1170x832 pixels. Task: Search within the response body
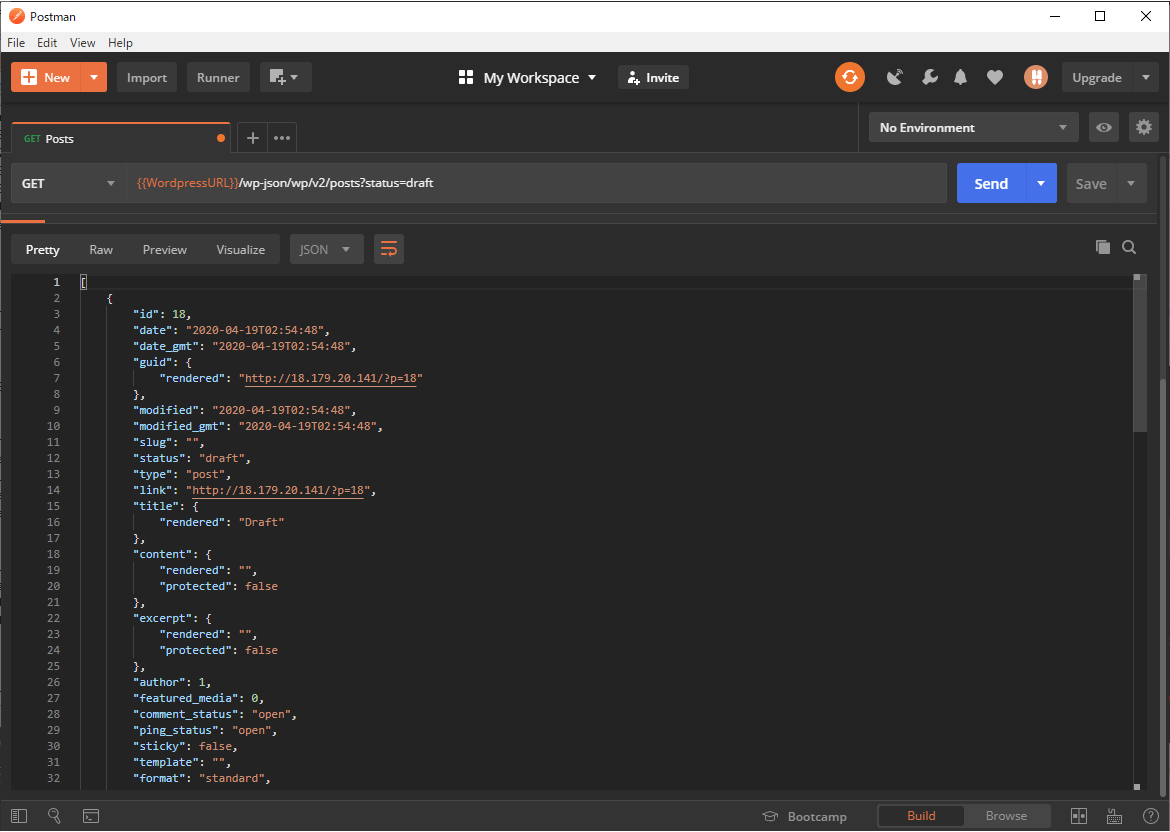point(1129,248)
